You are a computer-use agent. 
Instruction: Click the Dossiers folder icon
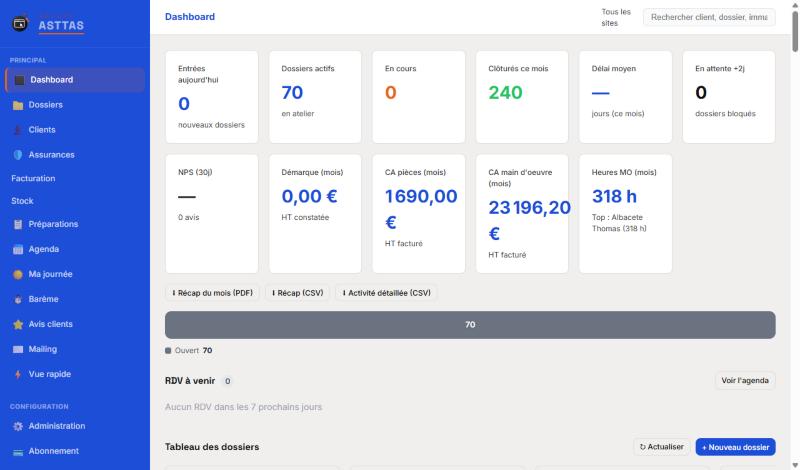click(x=18, y=105)
